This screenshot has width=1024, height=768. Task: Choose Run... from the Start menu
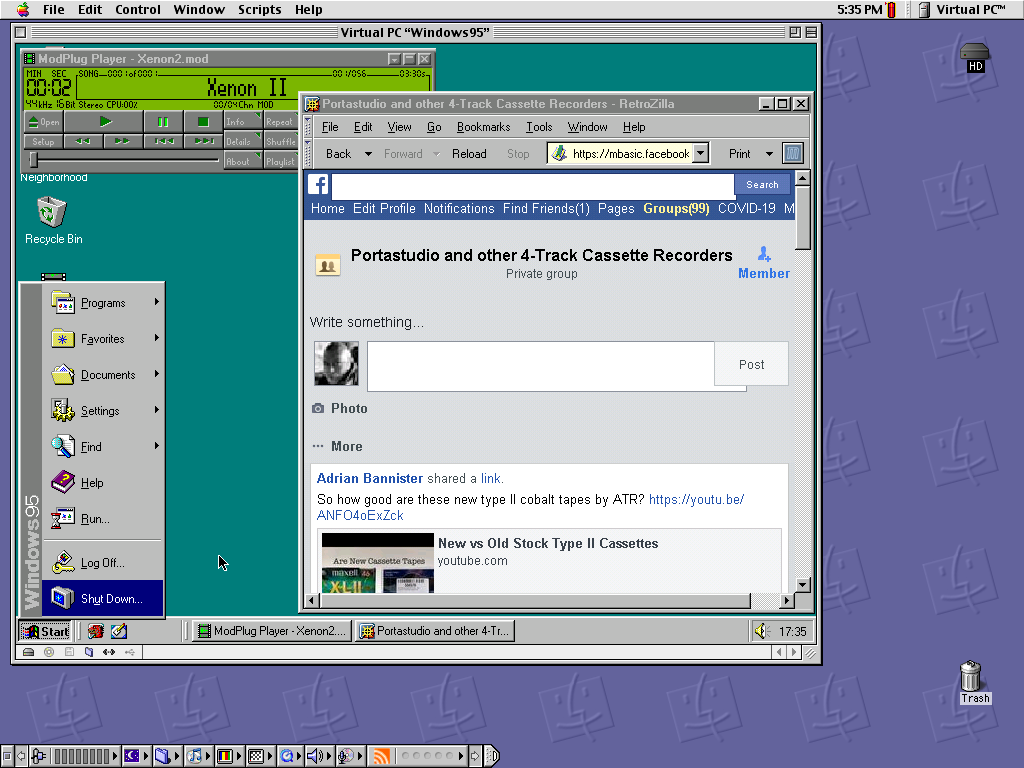point(103,518)
